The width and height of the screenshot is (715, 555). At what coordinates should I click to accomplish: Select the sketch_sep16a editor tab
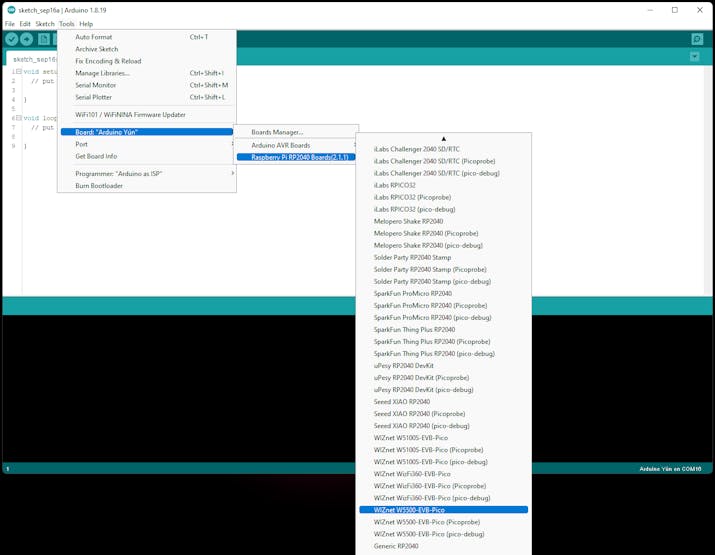tap(33, 59)
